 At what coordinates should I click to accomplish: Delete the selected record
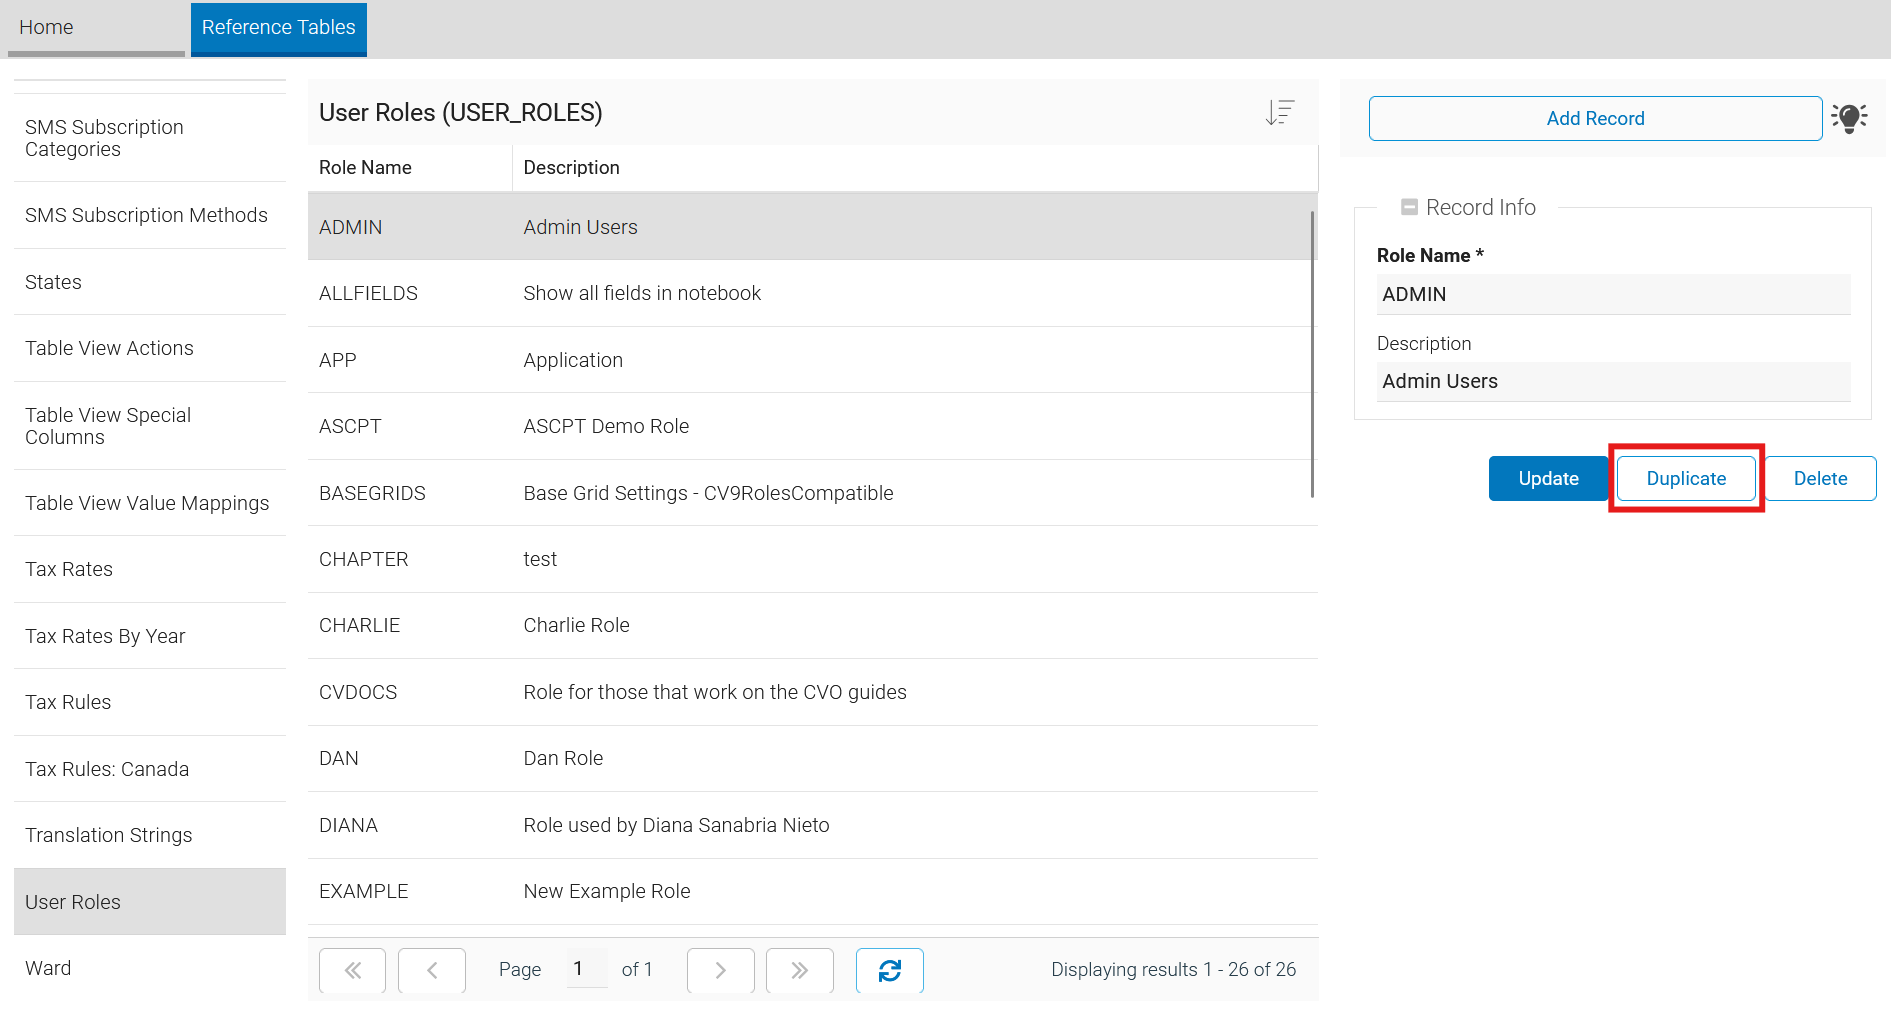(x=1821, y=479)
